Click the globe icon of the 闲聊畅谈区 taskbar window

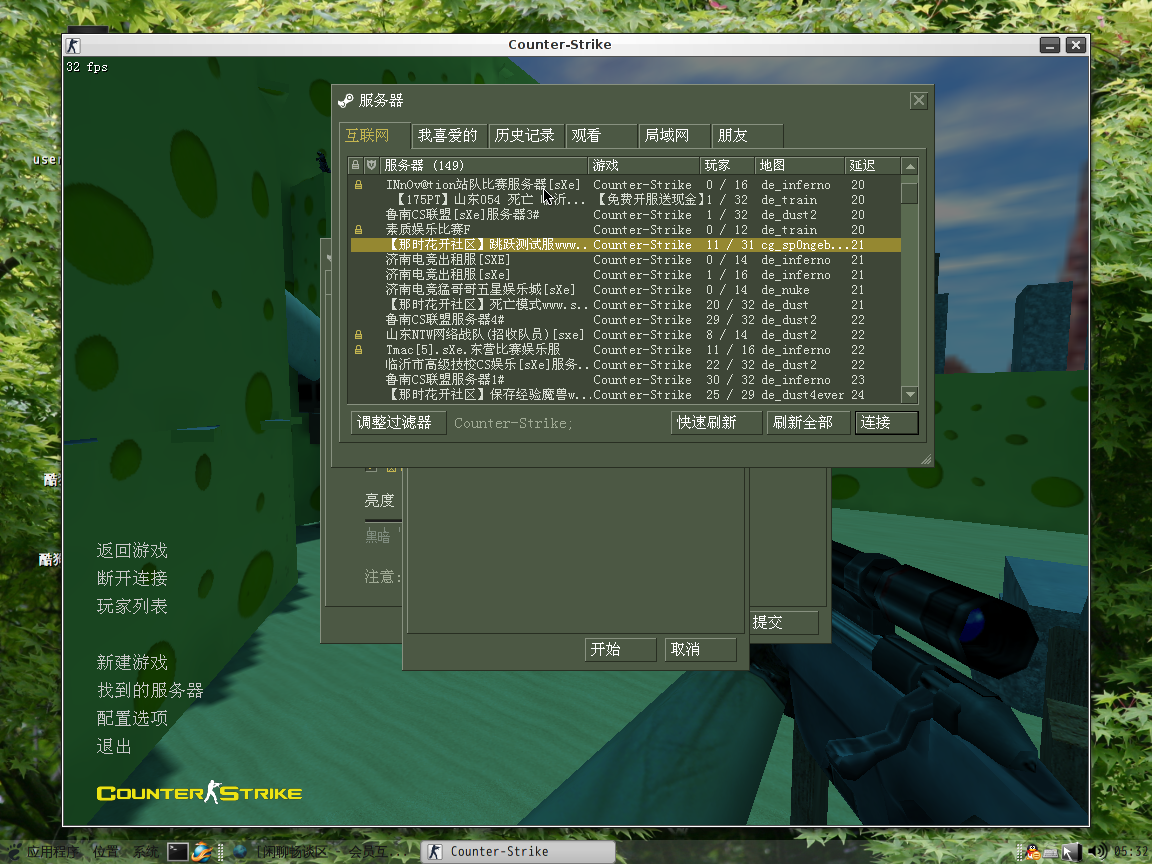240,852
